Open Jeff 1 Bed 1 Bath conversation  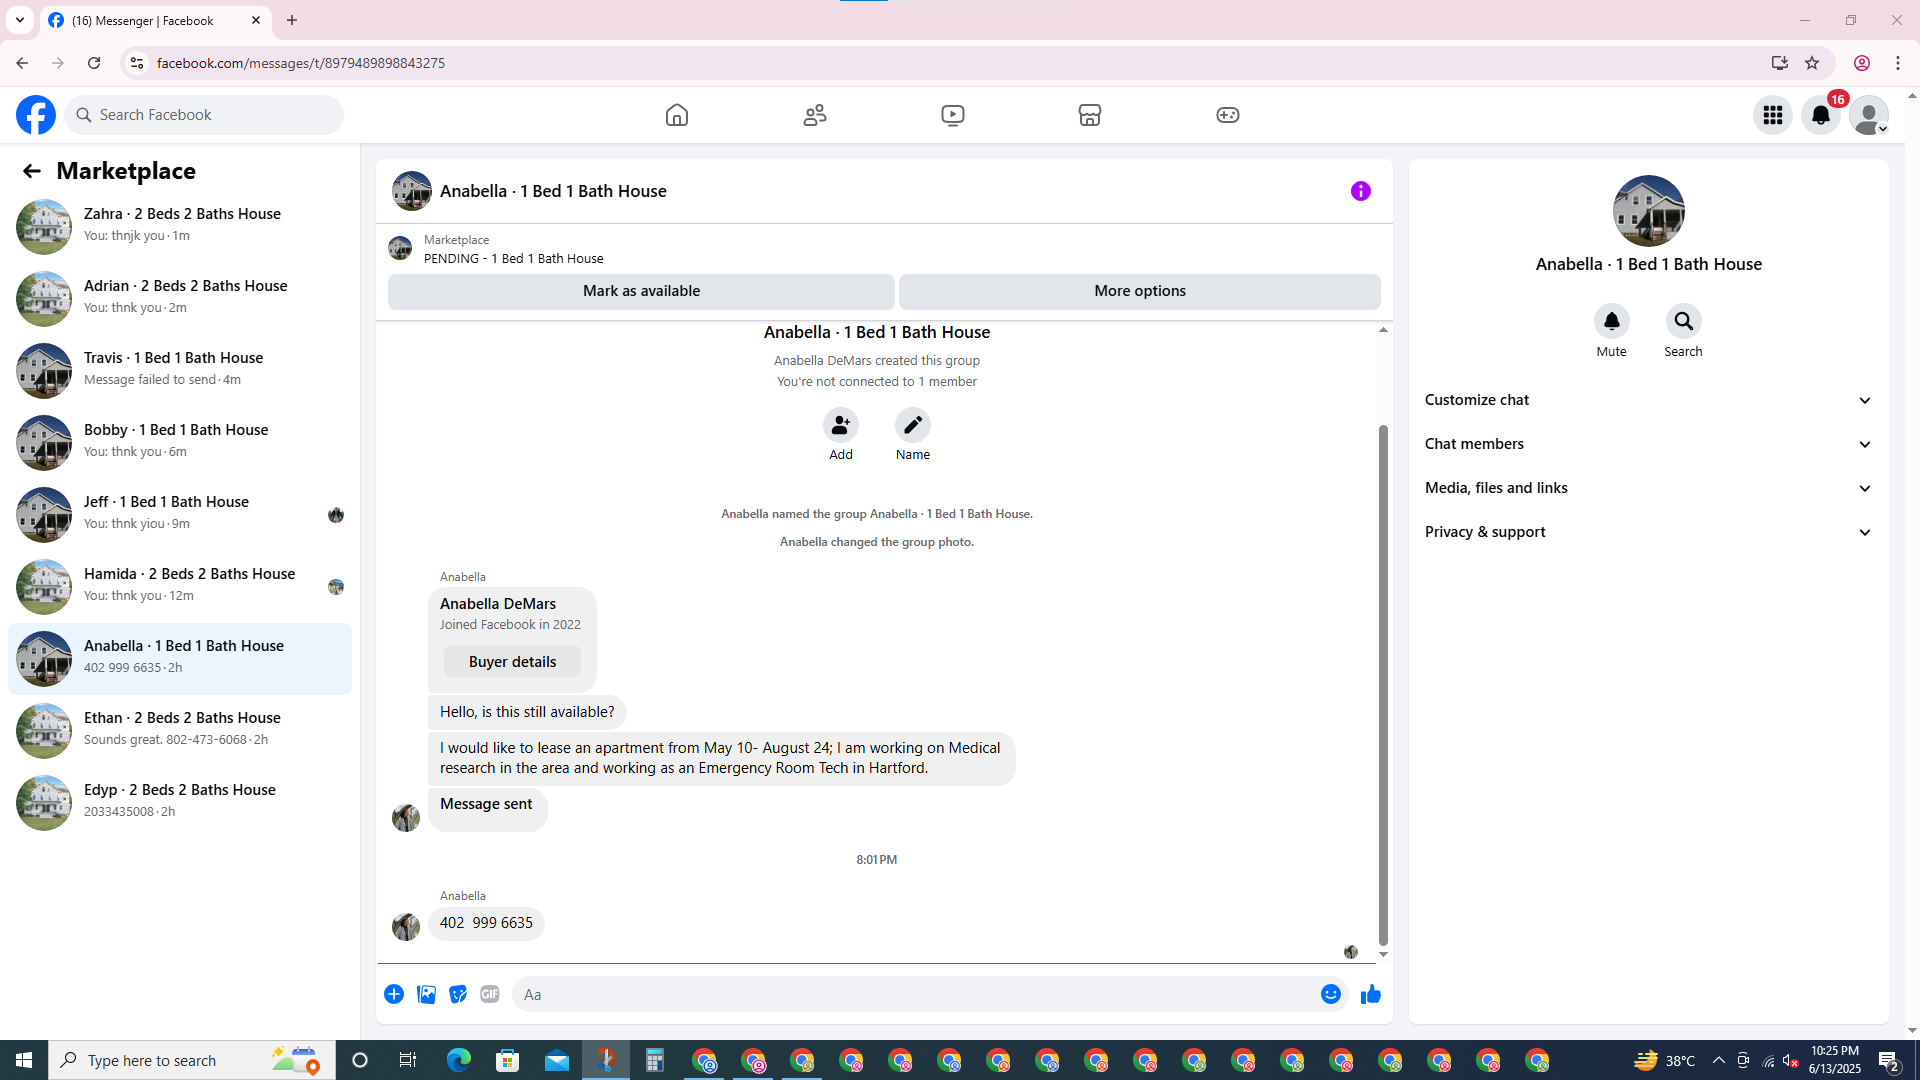pyautogui.click(x=180, y=514)
